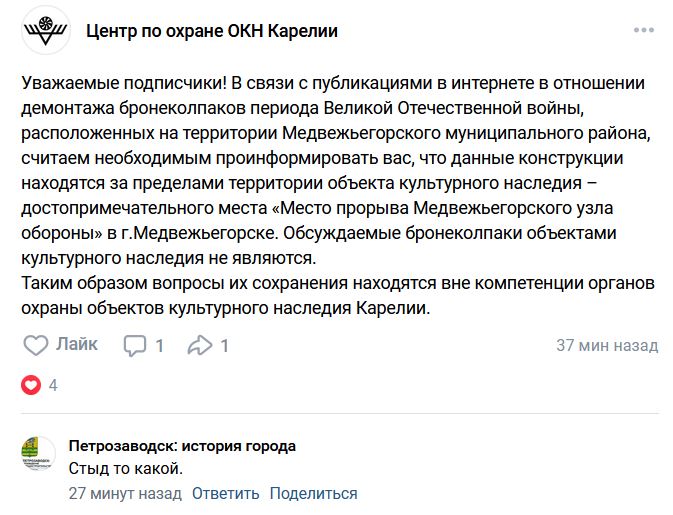This screenshot has height=515, width=673.
Task: Click the heart Like icon
Action: (35, 345)
